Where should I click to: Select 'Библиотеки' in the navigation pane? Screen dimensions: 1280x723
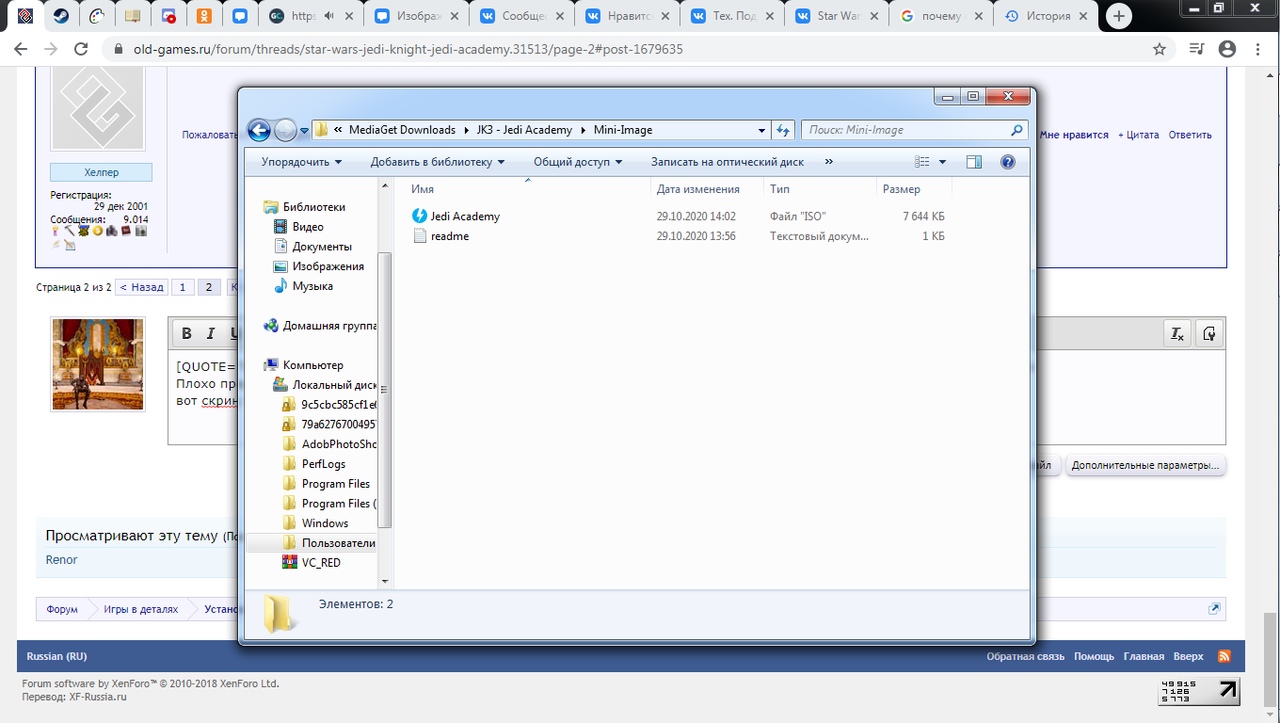pos(313,207)
